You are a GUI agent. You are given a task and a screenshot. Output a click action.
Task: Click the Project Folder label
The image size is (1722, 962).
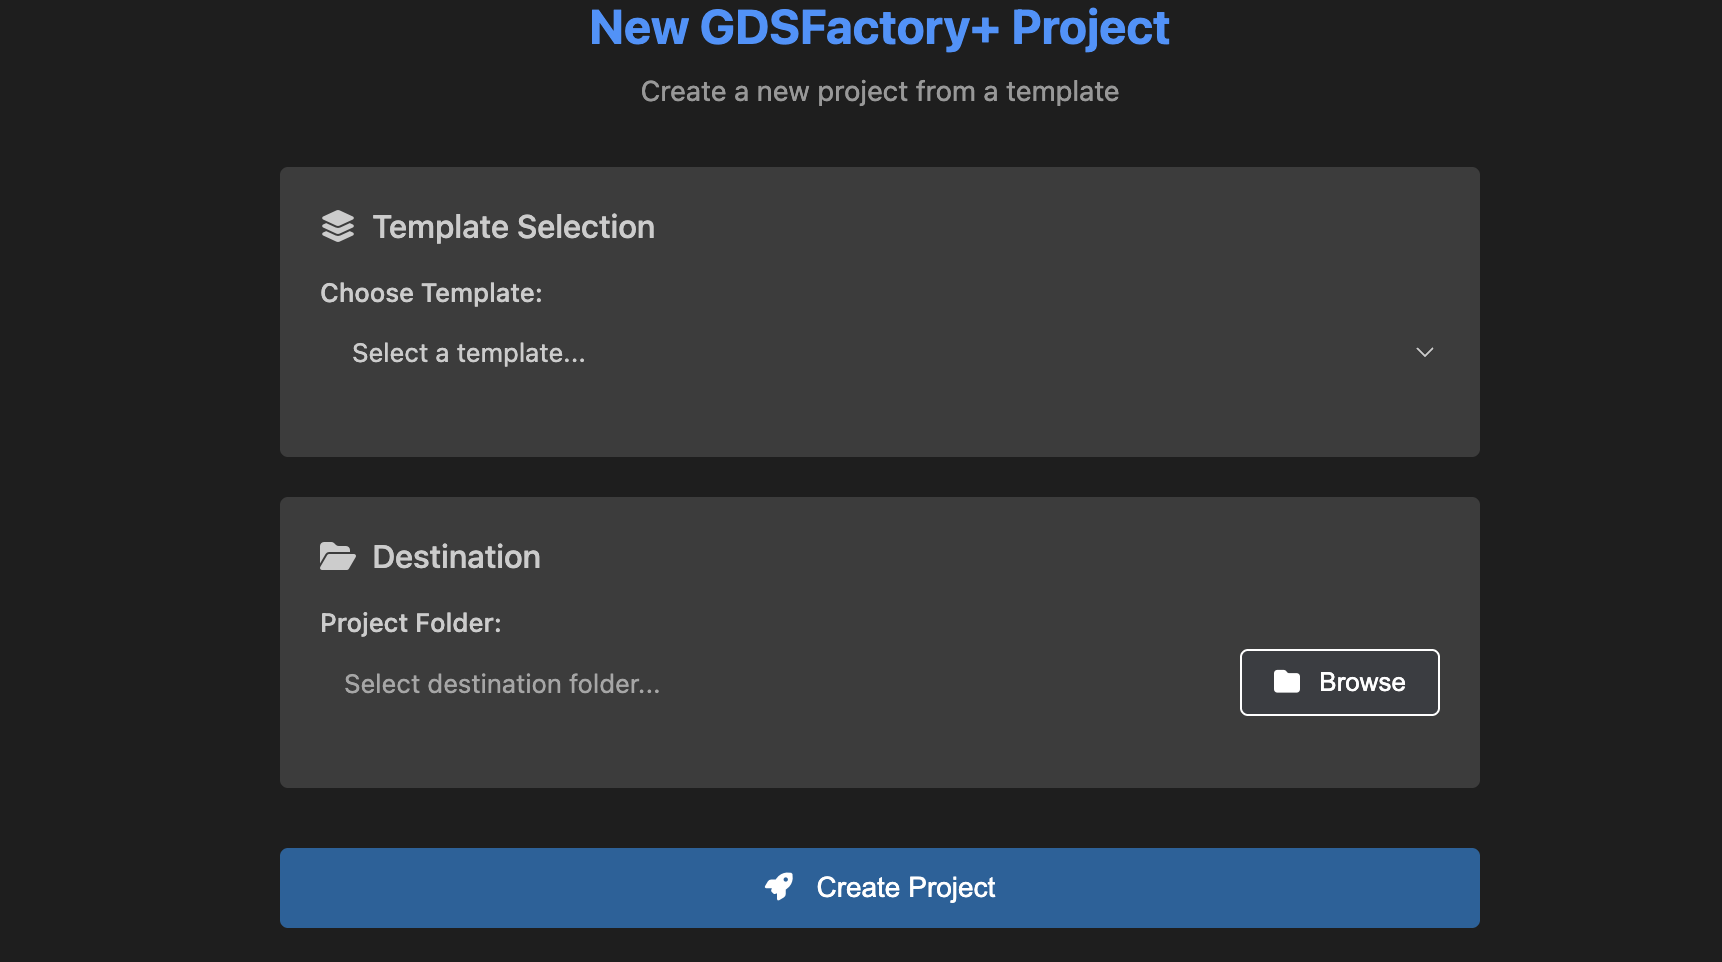point(410,622)
